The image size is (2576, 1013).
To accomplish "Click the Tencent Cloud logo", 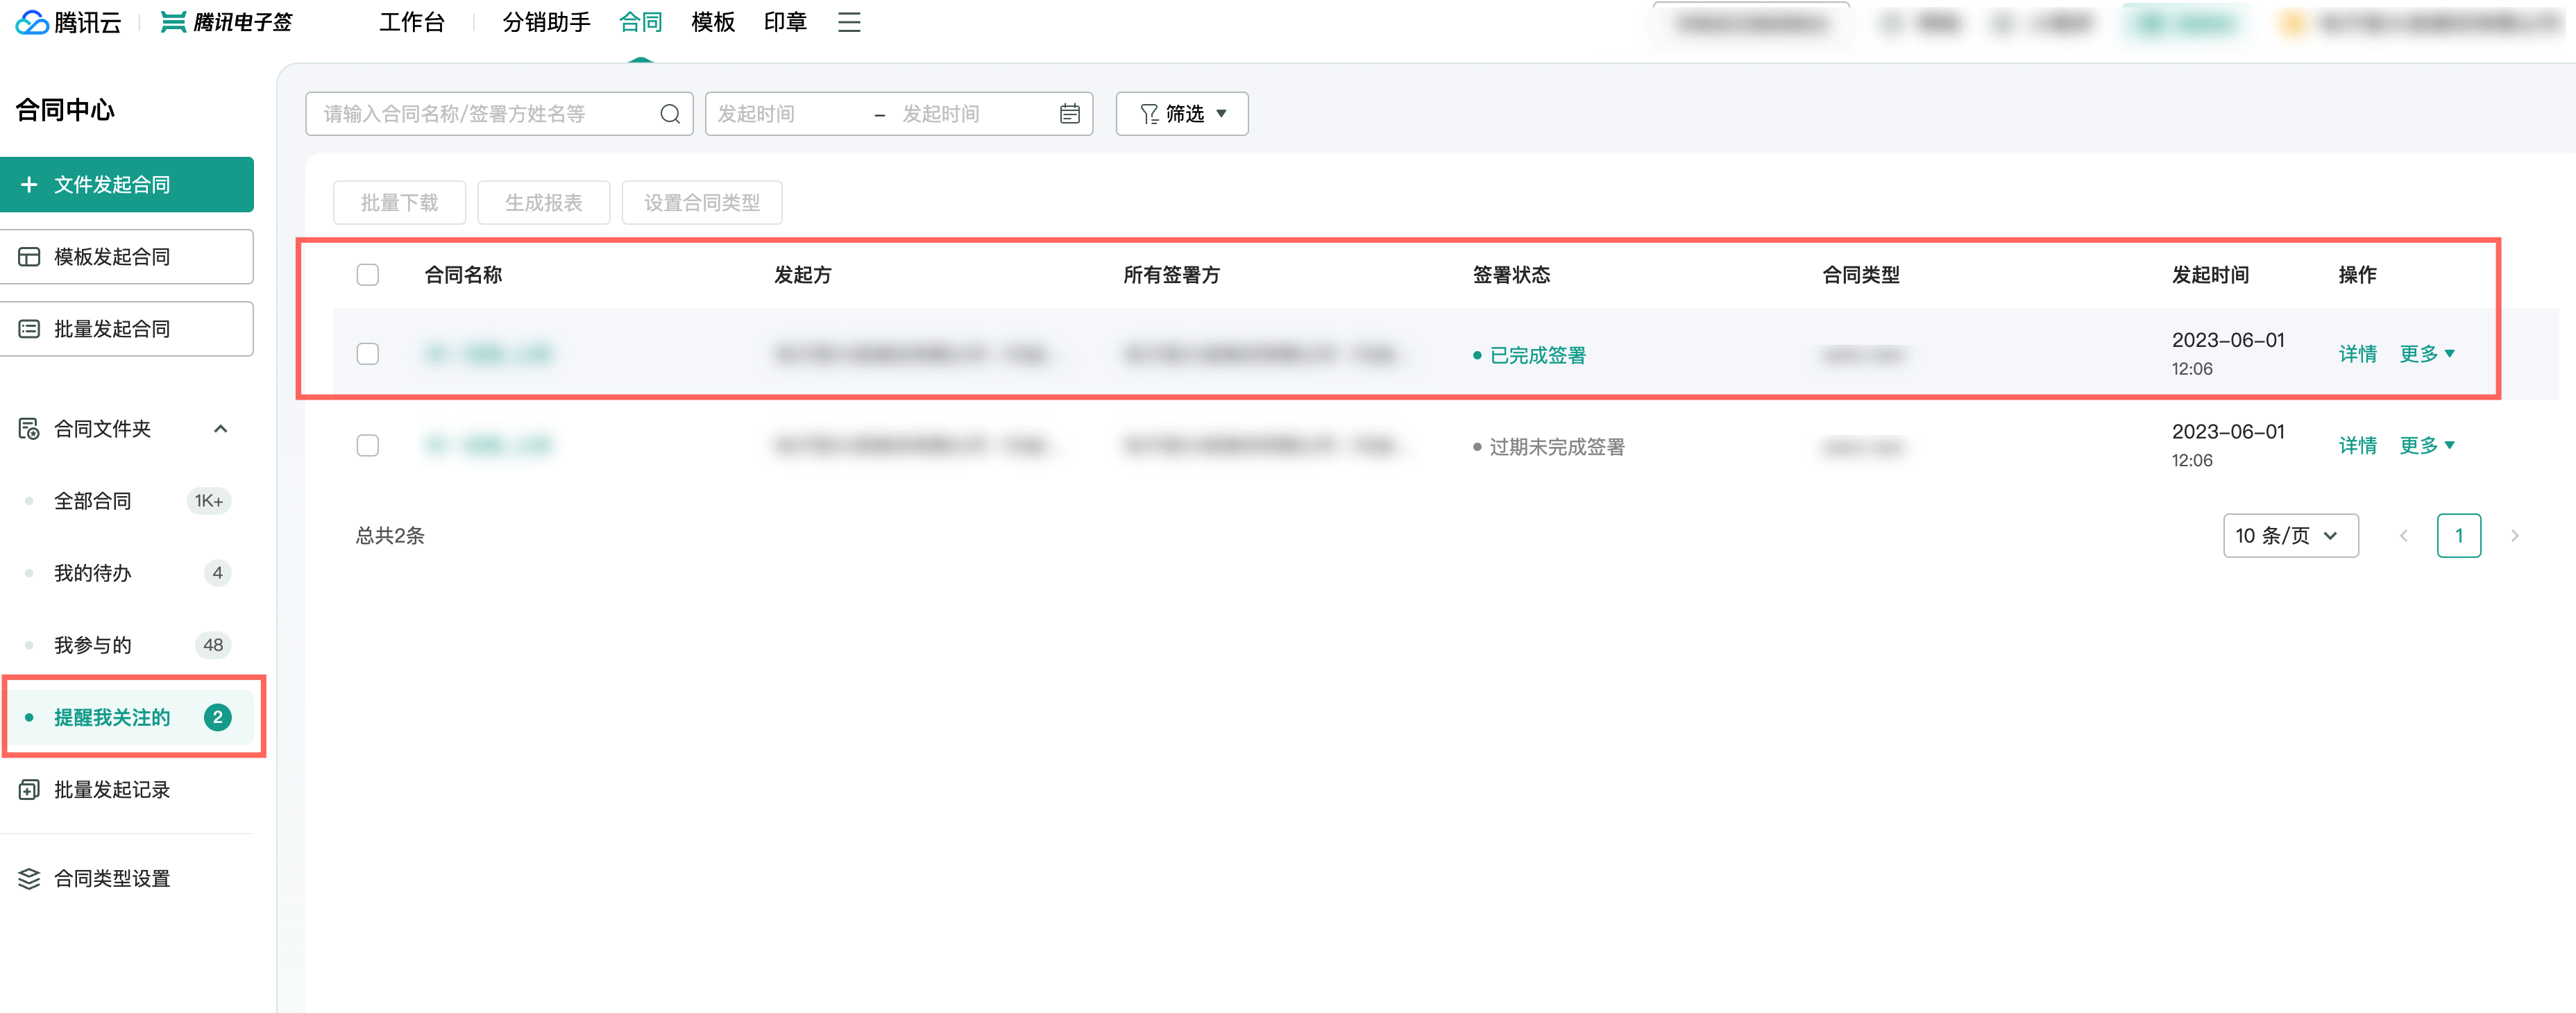I will 68,22.
